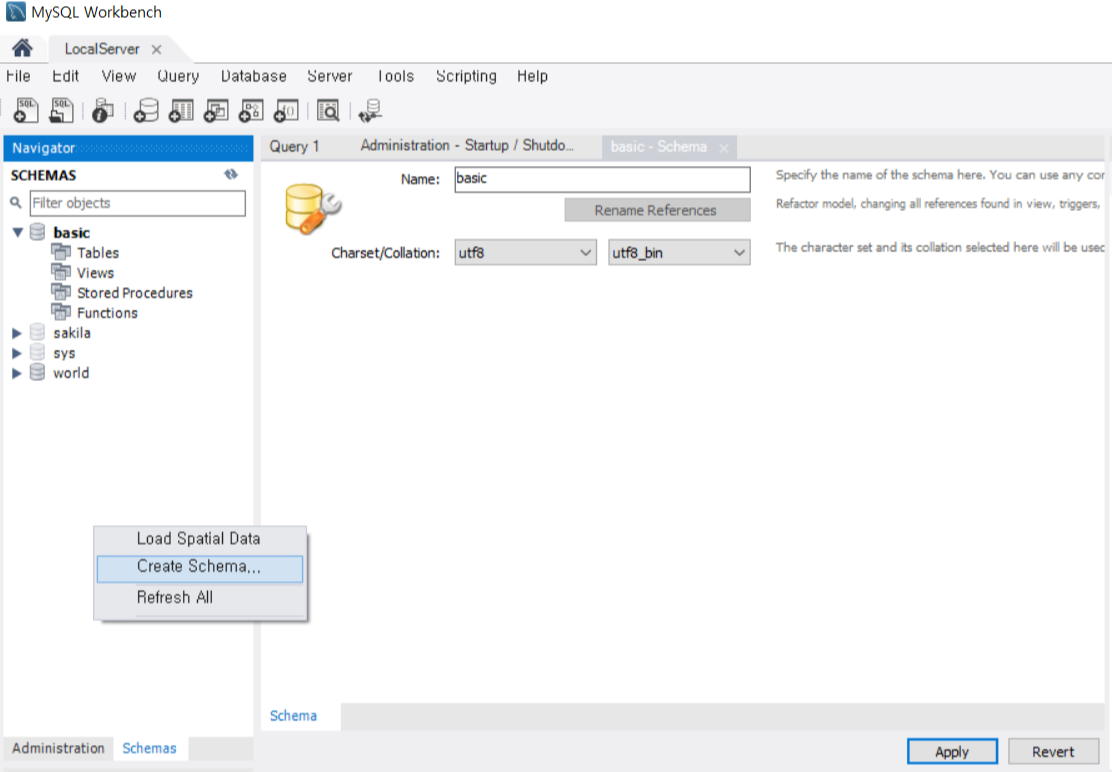This screenshot has width=1112, height=772.
Task: Open the Server menu
Action: [330, 76]
